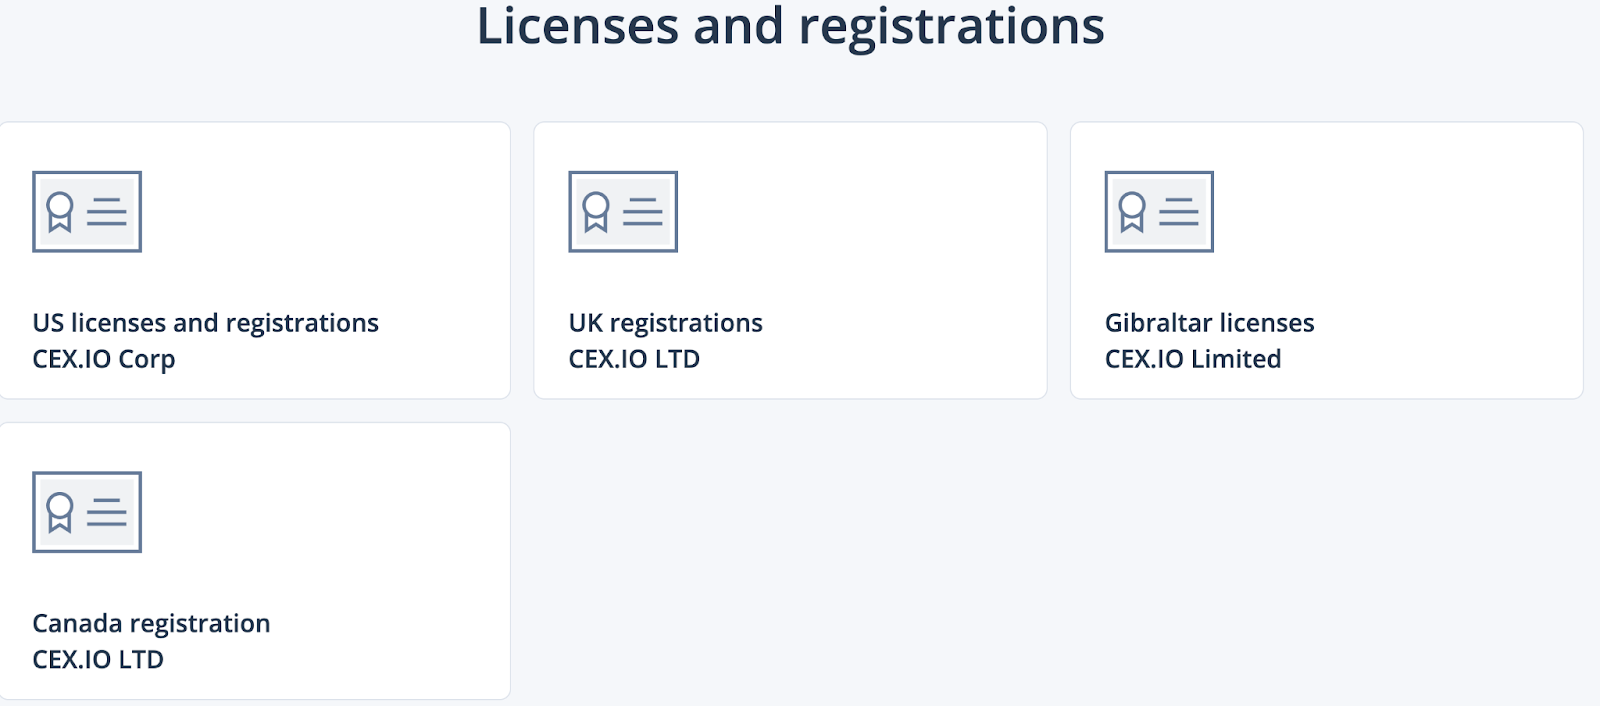
Task: Select the CEX.IO Corp text
Action: (x=104, y=359)
